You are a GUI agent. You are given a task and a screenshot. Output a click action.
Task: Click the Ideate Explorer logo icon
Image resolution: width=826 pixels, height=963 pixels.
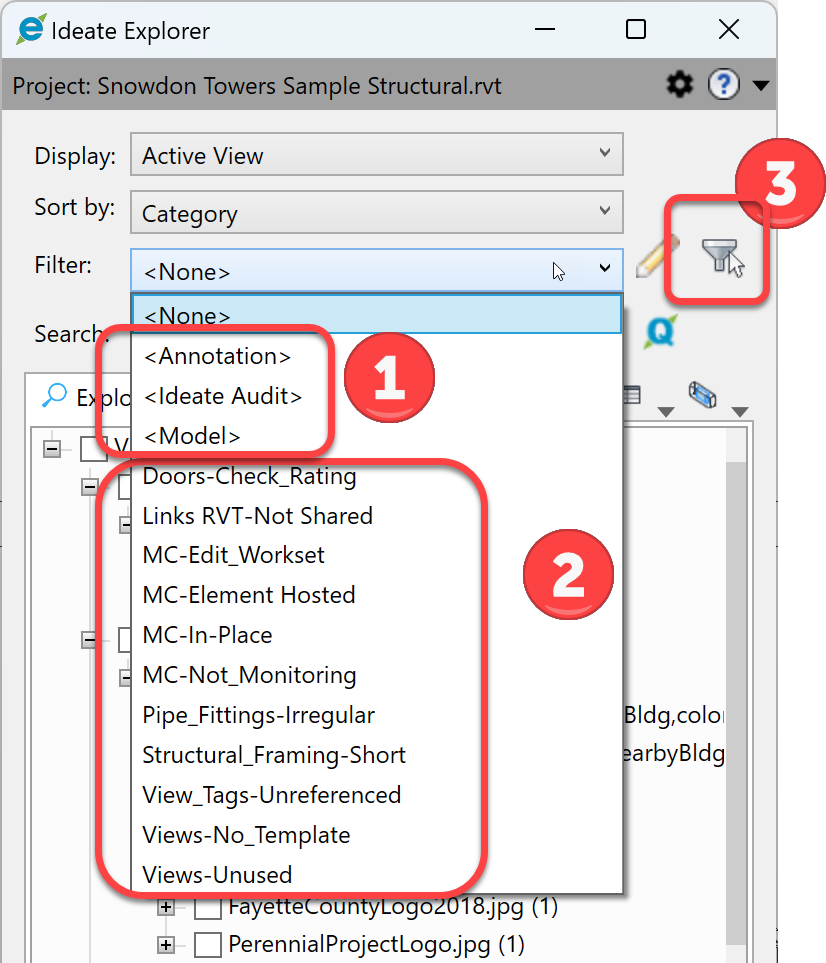pyautogui.click(x=31, y=29)
